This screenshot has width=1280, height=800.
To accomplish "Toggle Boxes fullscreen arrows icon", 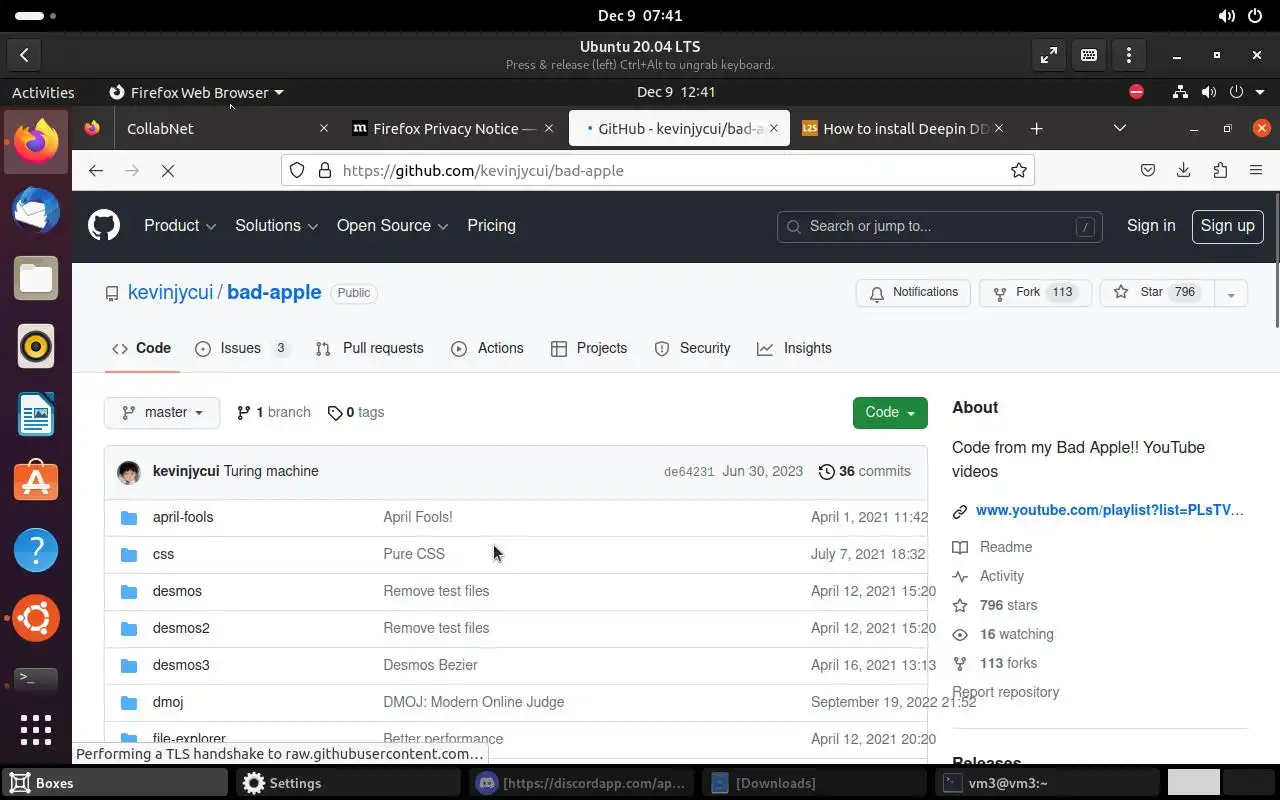I will pyautogui.click(x=1049, y=56).
